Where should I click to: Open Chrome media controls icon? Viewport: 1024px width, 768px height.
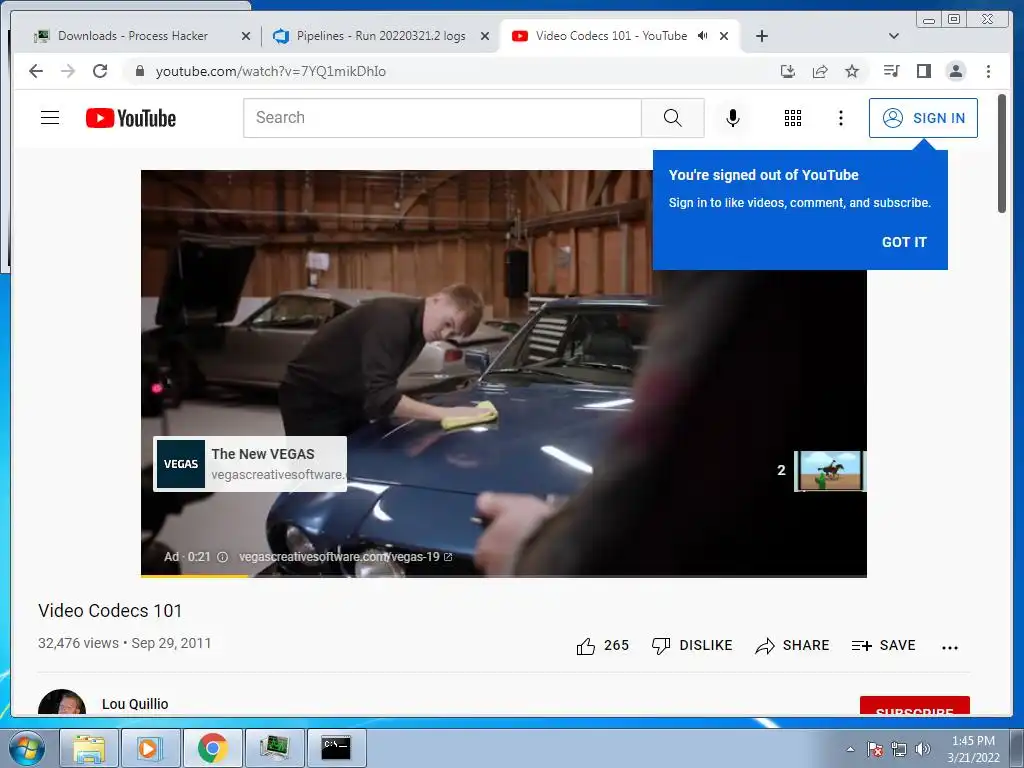tap(891, 71)
